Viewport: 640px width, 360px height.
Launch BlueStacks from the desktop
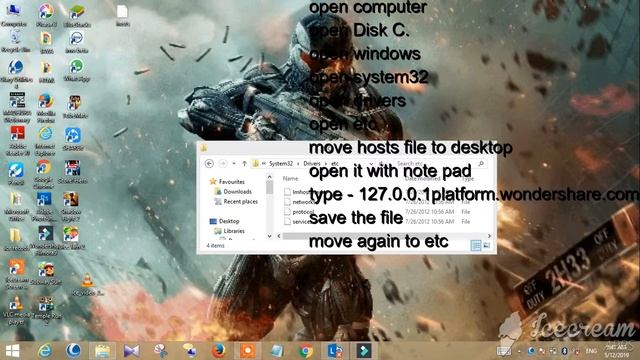point(77,16)
